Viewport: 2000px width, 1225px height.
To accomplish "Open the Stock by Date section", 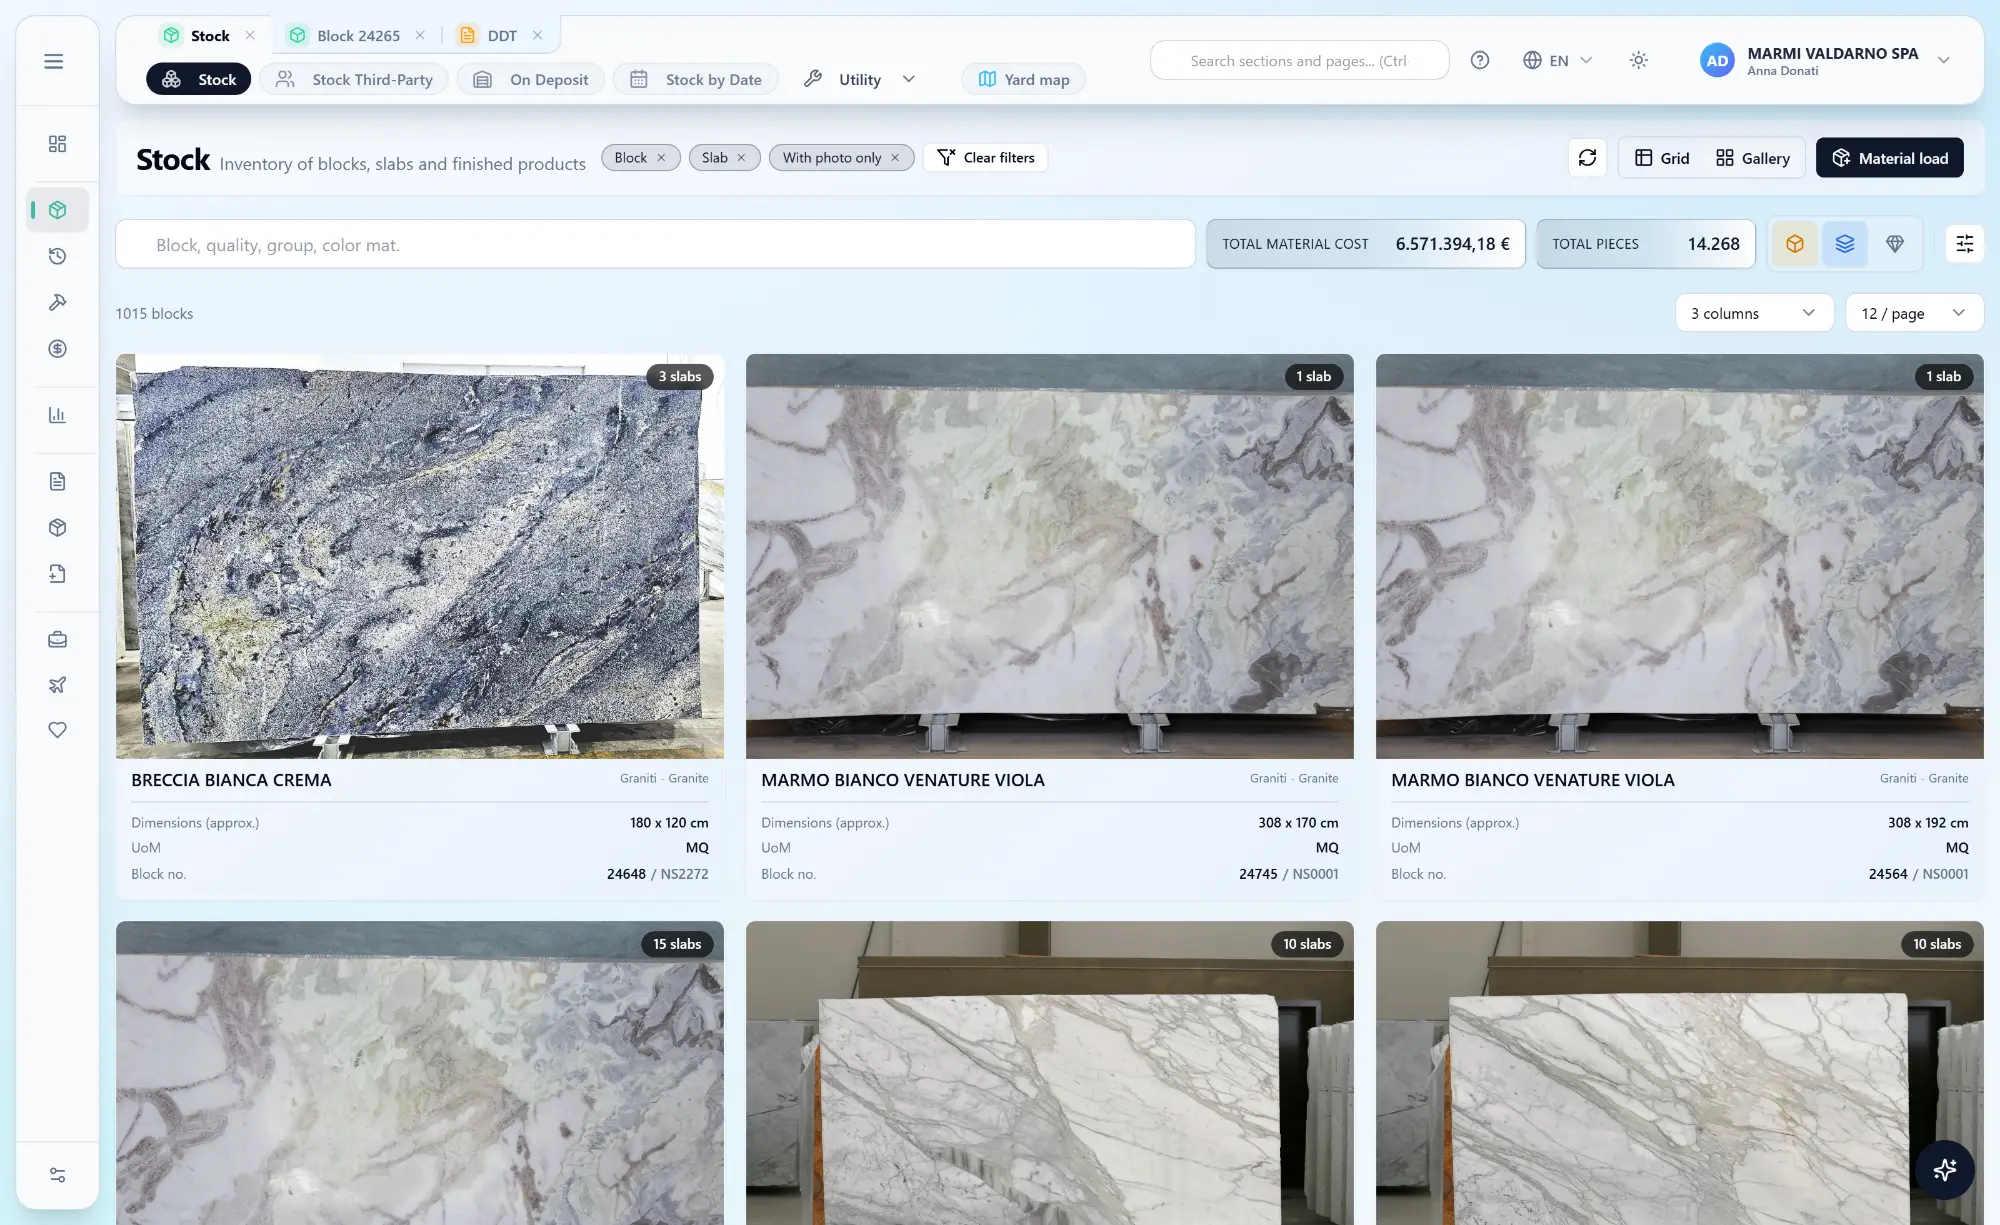I will 696,79.
